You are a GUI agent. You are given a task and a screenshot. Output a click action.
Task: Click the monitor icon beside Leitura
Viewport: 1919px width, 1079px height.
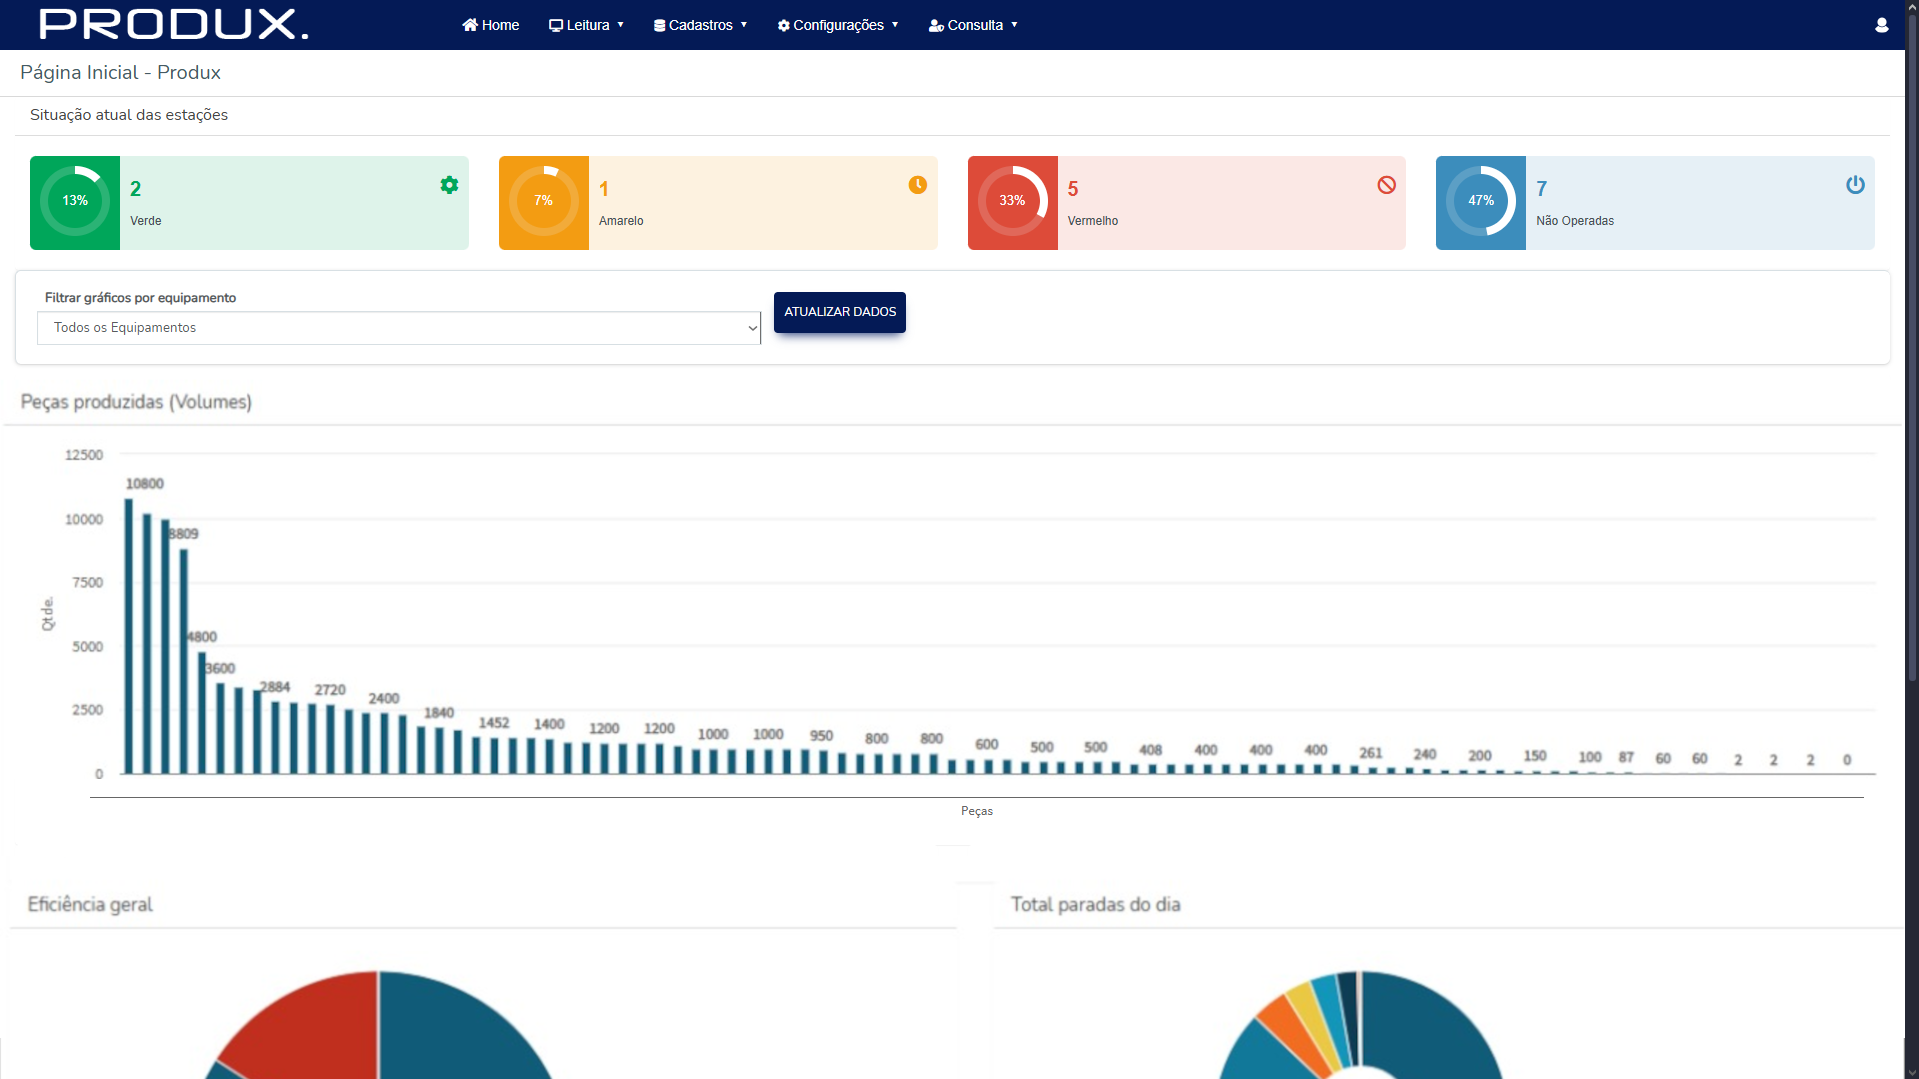(556, 25)
